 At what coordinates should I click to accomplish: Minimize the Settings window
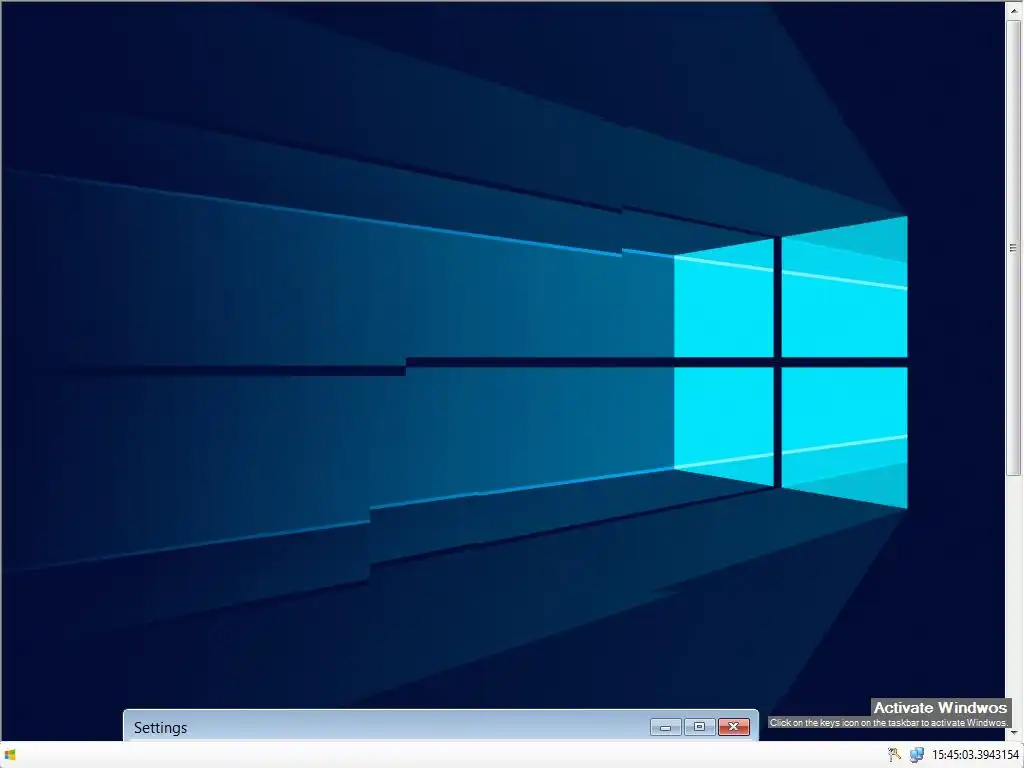[x=665, y=727]
